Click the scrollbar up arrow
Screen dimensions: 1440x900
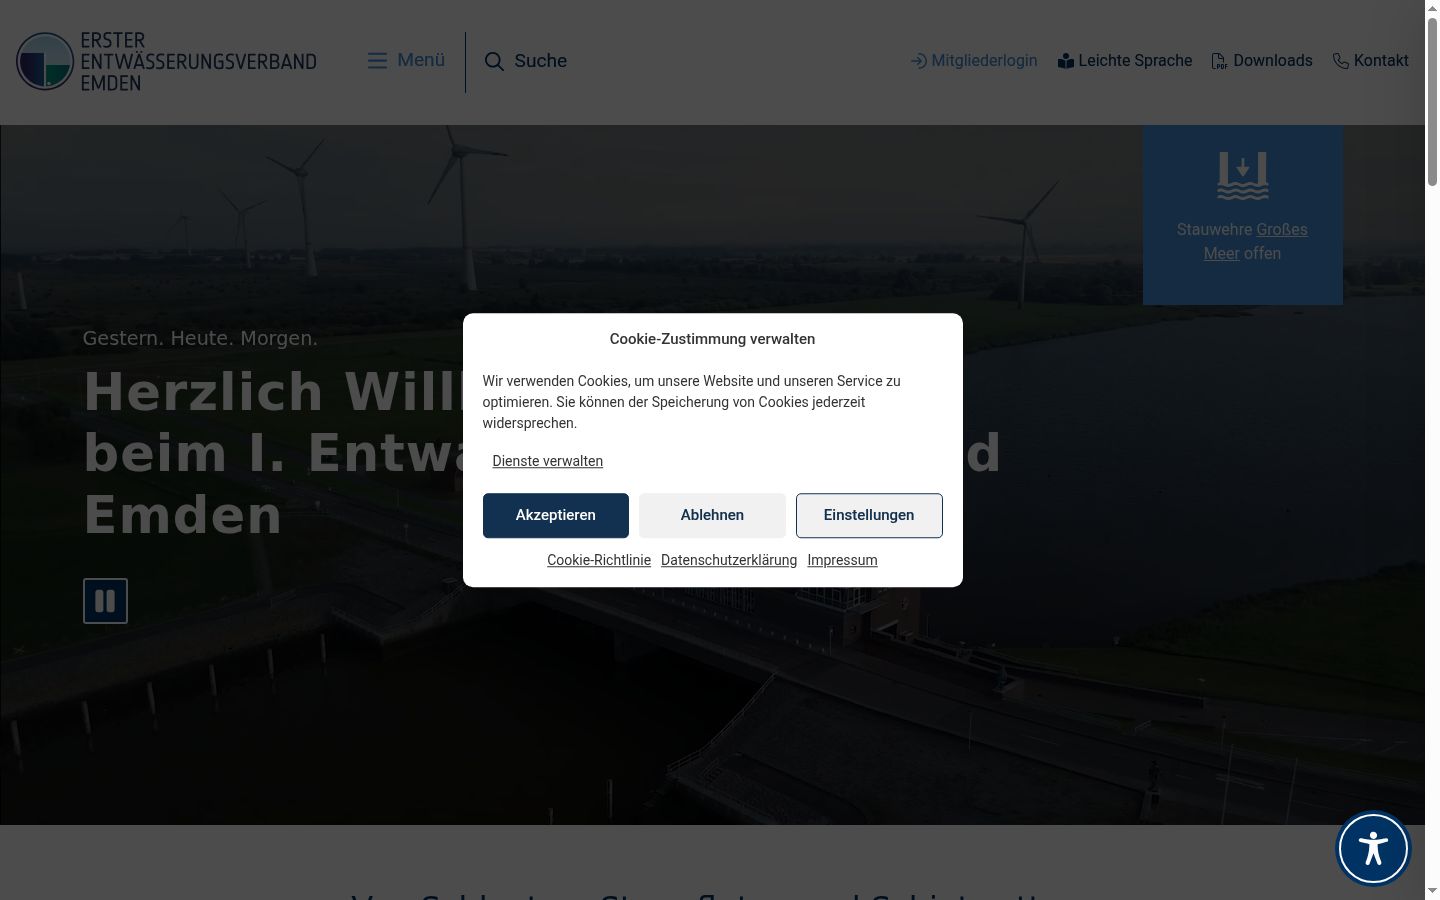coord(1432,8)
